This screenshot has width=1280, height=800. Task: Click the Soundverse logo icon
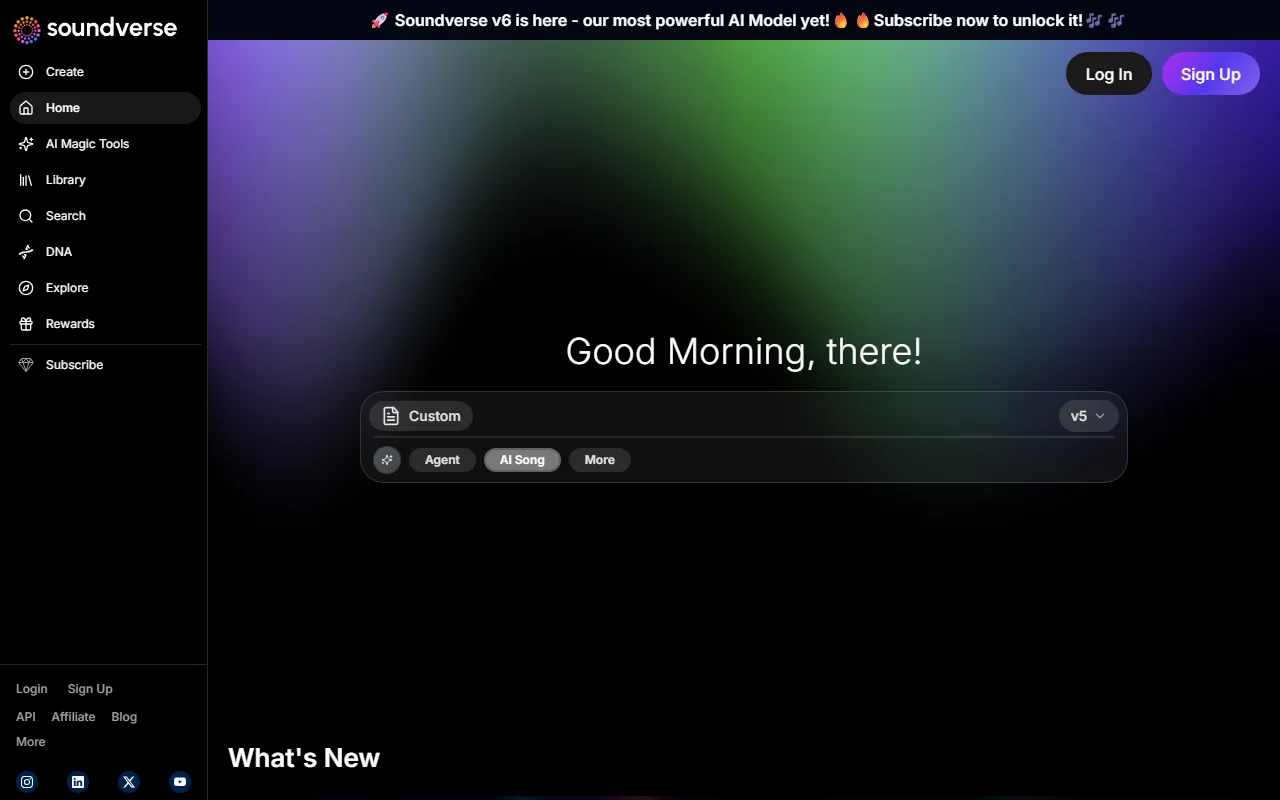tap(27, 29)
